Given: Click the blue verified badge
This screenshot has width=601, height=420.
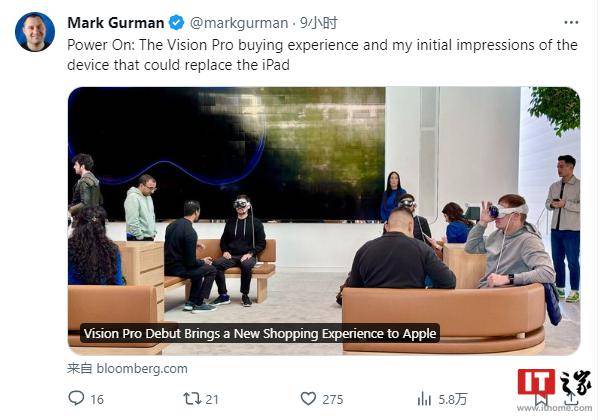Looking at the screenshot, I should (177, 22).
